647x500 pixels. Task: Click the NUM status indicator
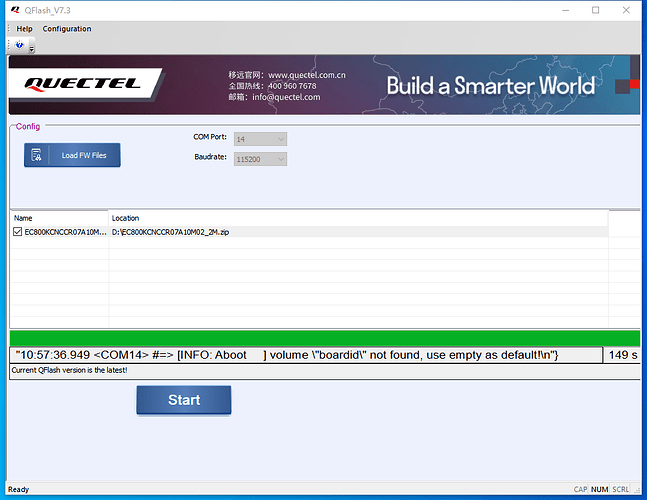(x=599, y=489)
